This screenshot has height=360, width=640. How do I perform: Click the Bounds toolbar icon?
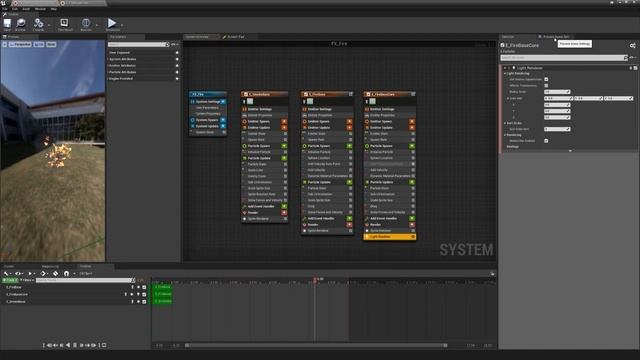tap(86, 24)
